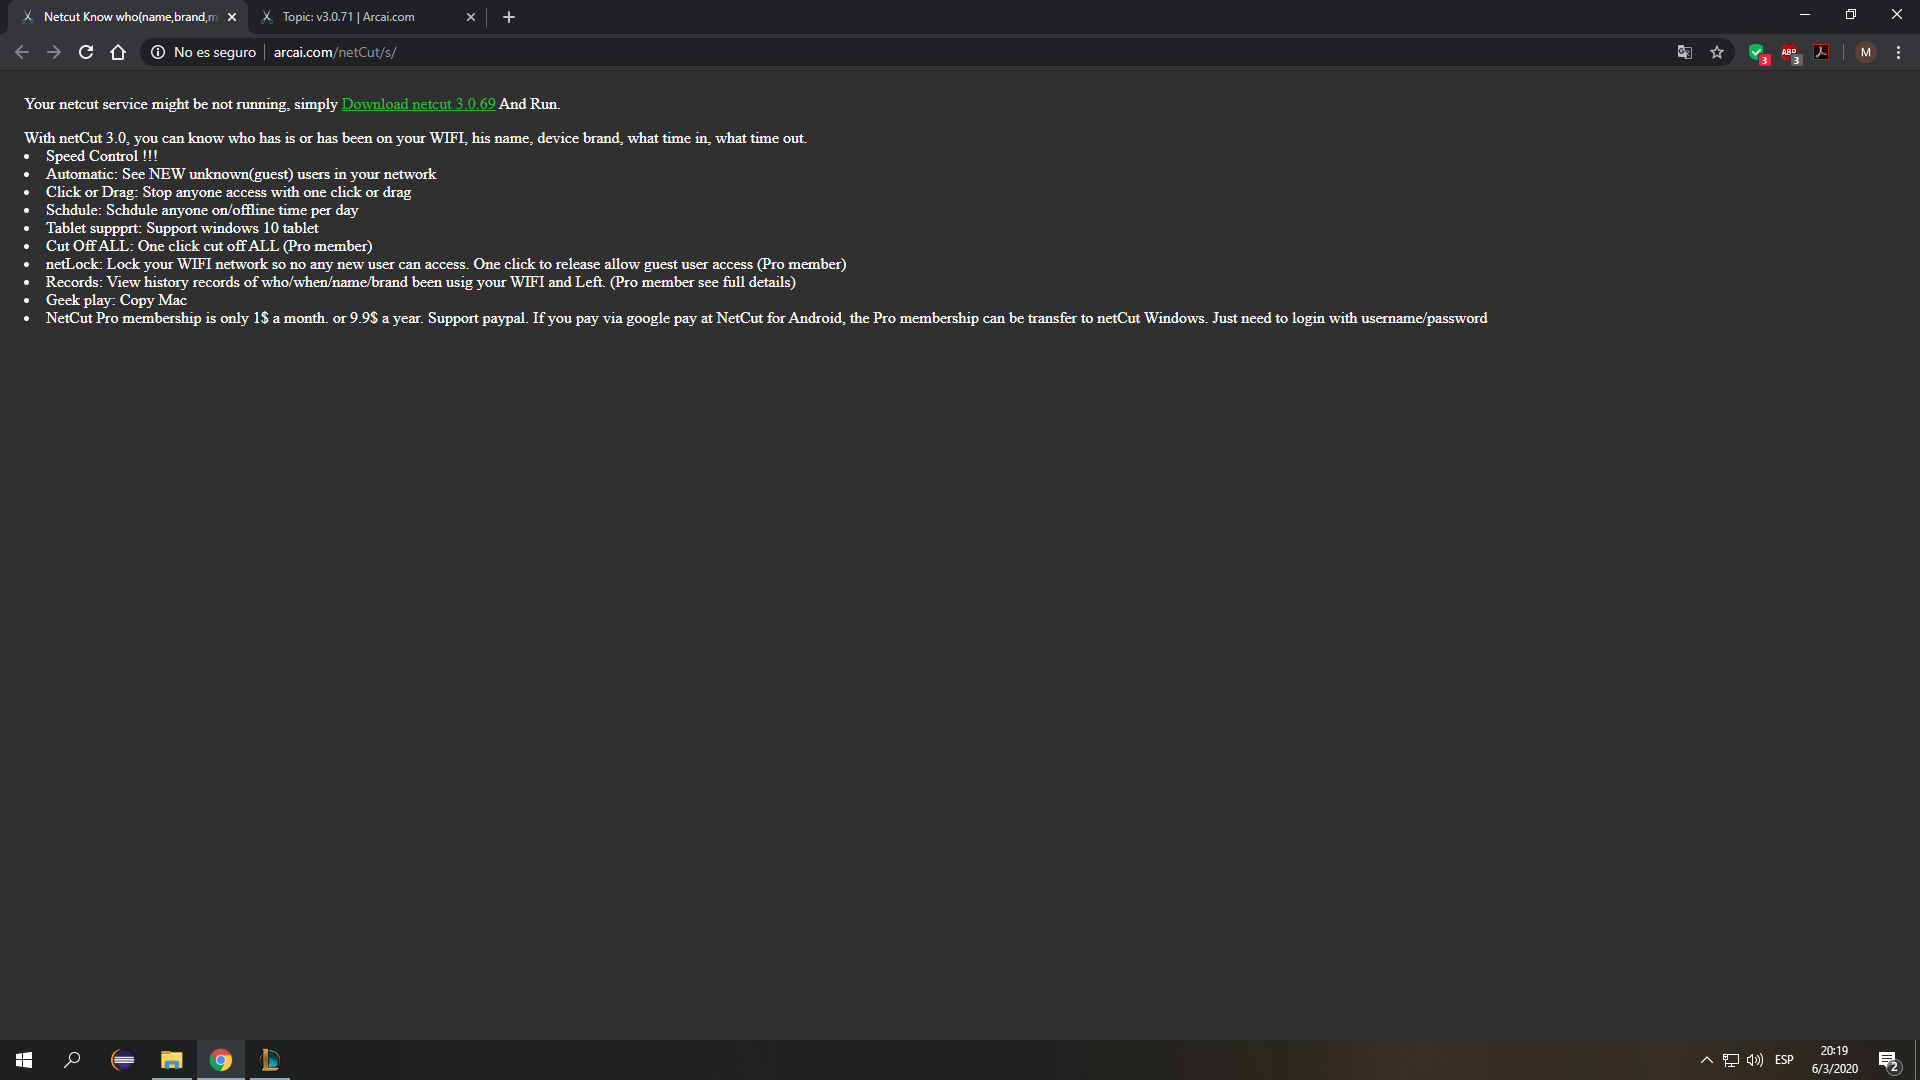Open the Adblock Plus extension
1920x1080 pixels.
point(1790,53)
